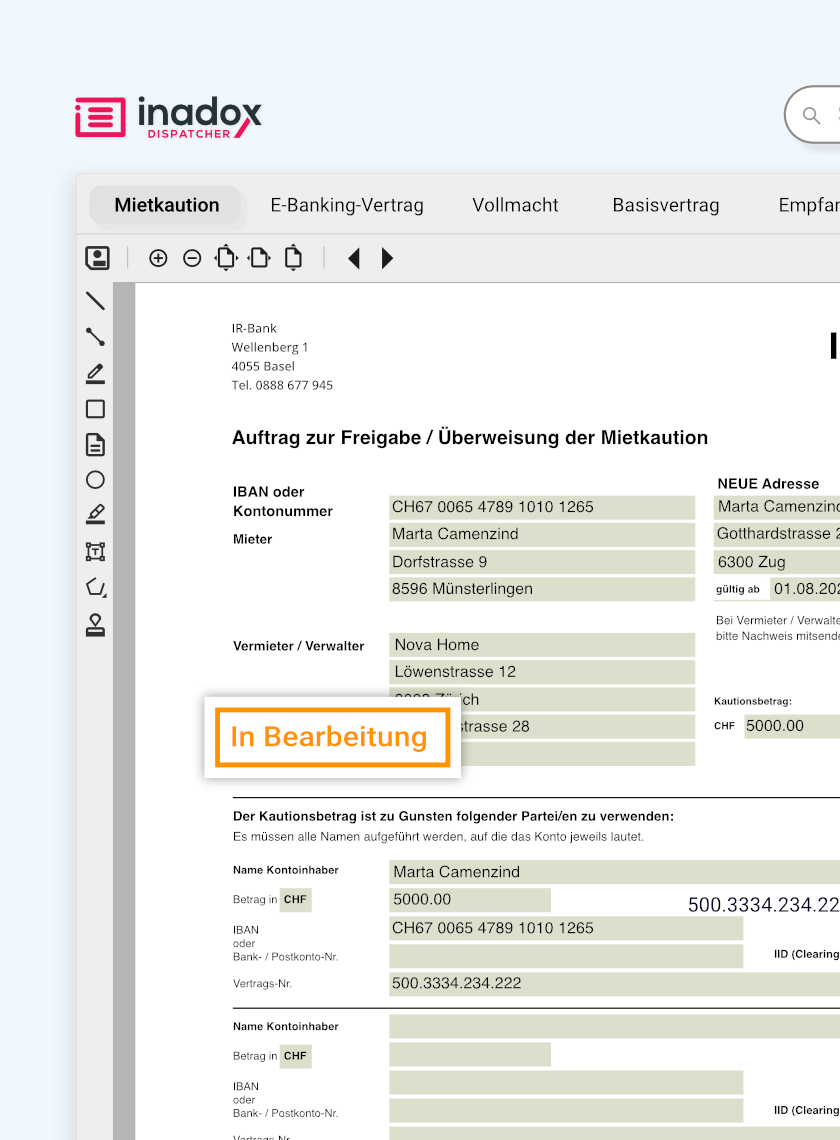Select the straight line drawing tool

[95, 300]
